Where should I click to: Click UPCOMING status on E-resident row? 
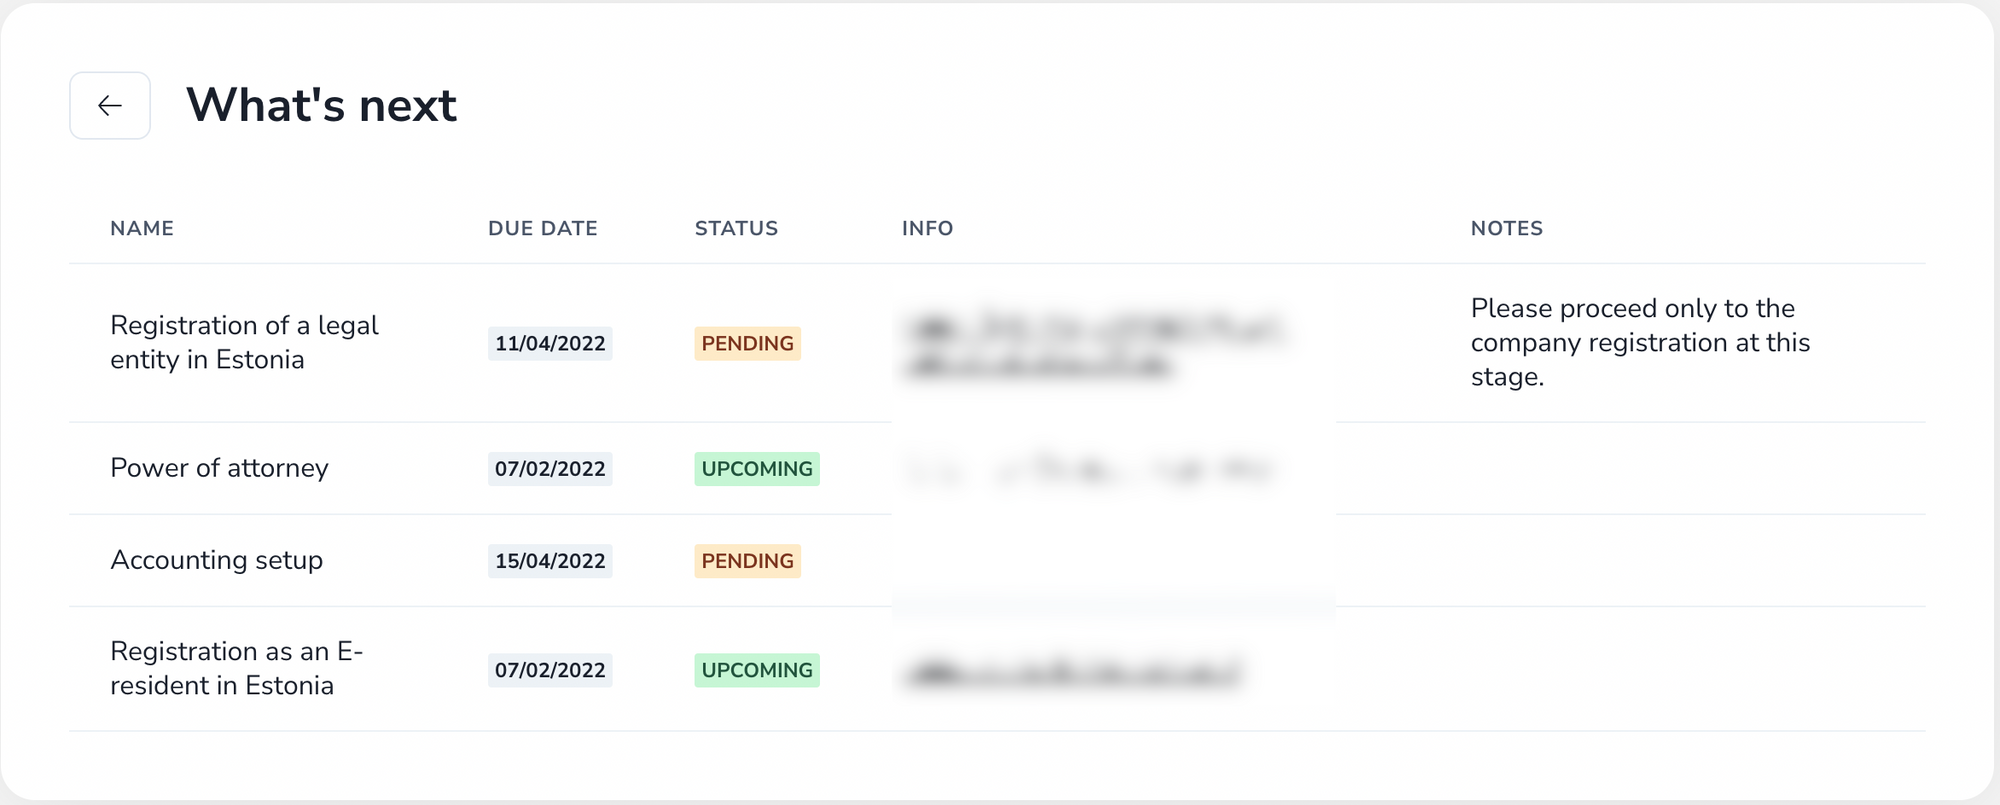coord(757,670)
